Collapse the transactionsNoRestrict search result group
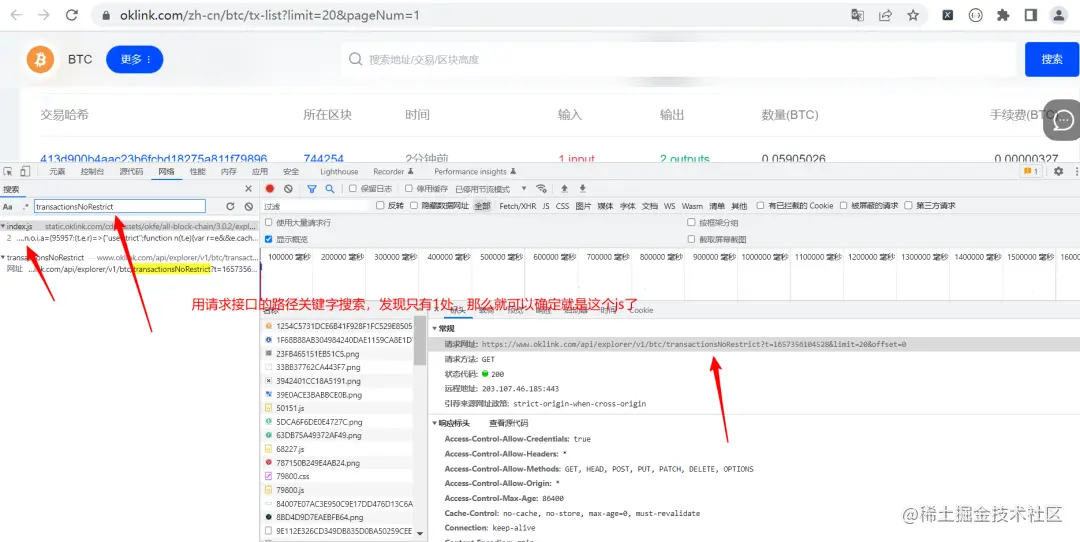1080x542 pixels. (x=3, y=258)
